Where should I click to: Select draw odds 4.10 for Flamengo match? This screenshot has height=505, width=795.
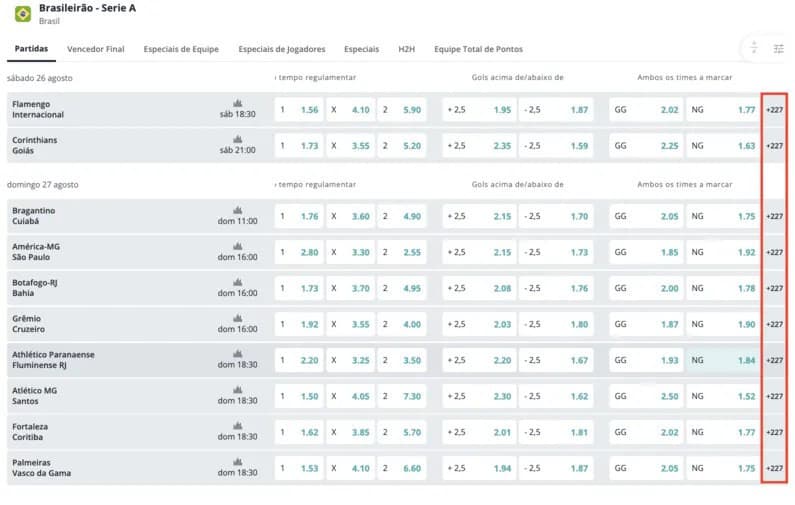click(x=350, y=110)
